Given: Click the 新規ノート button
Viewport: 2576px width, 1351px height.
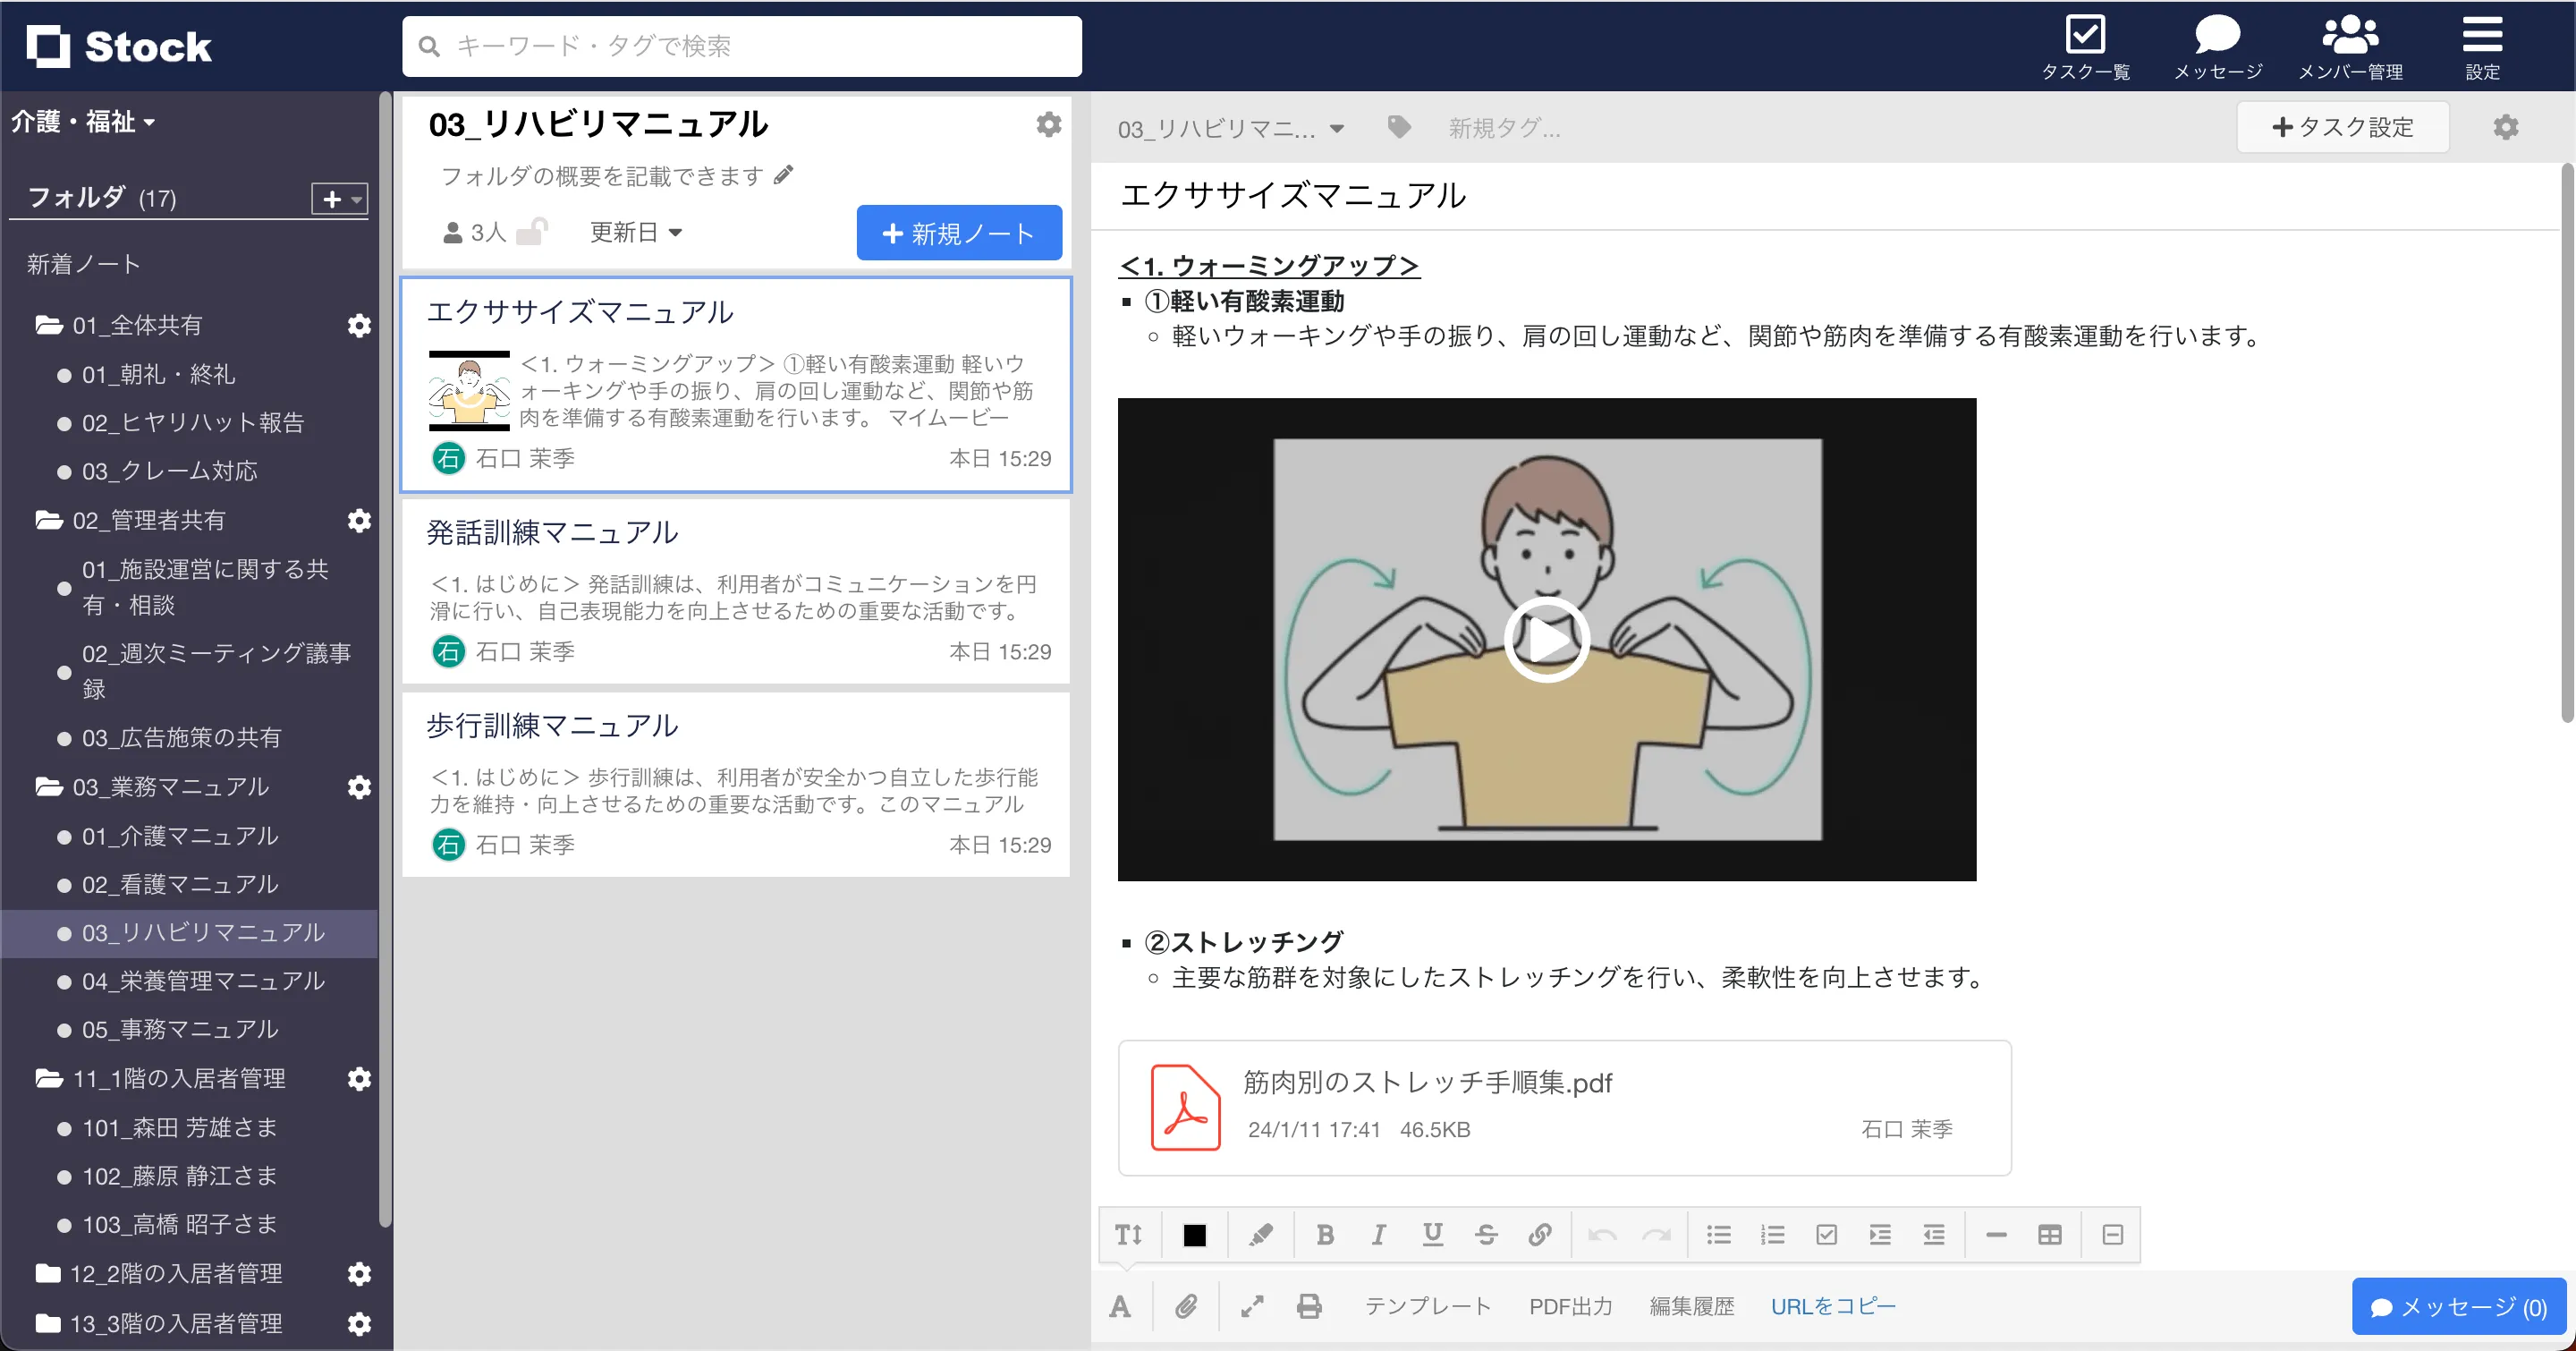Looking at the screenshot, I should (x=958, y=232).
